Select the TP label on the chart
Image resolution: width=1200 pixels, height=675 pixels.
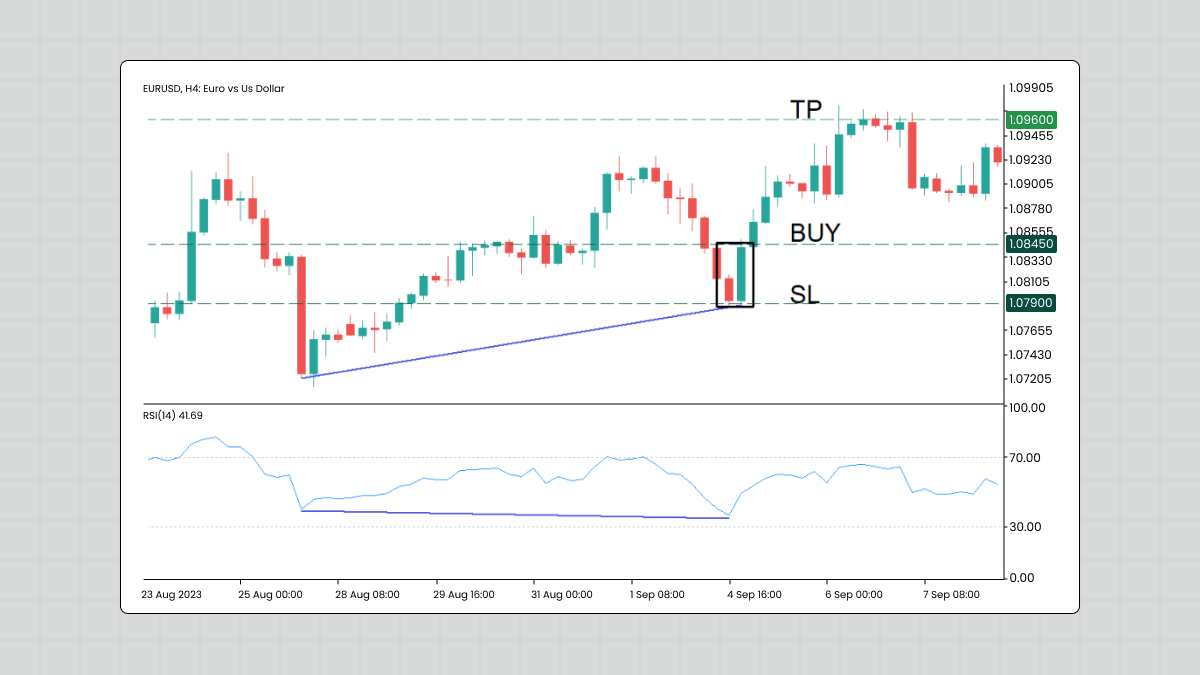click(x=805, y=109)
